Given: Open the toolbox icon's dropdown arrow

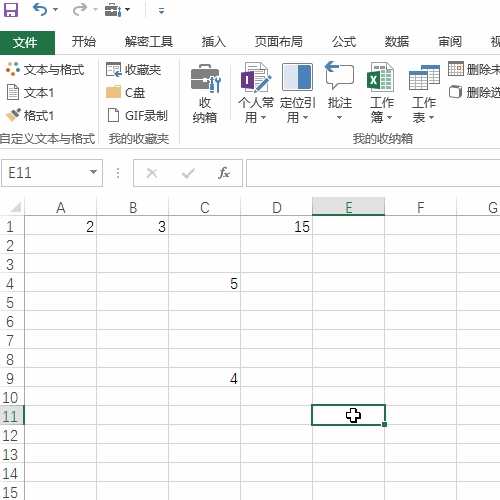Looking at the screenshot, I should (x=127, y=10).
